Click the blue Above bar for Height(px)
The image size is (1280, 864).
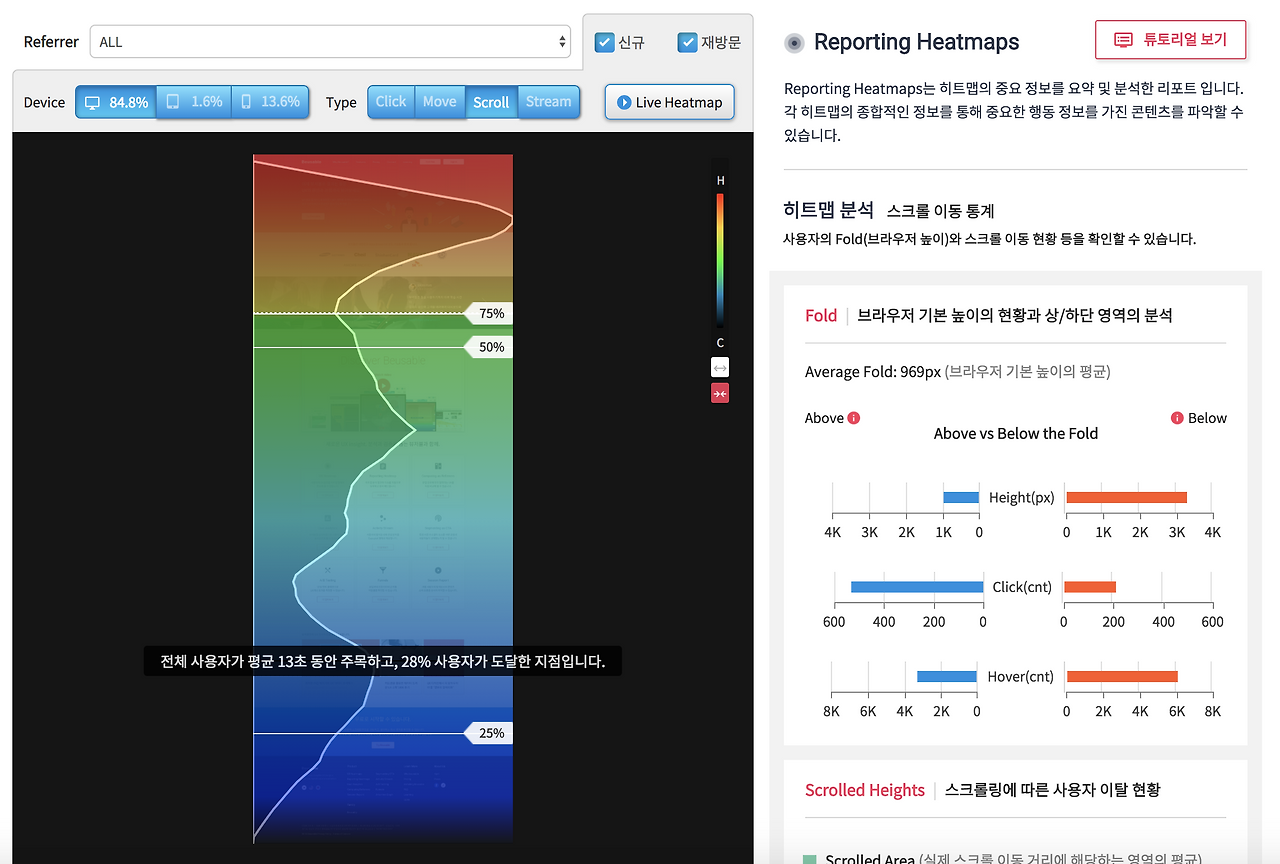click(961, 497)
